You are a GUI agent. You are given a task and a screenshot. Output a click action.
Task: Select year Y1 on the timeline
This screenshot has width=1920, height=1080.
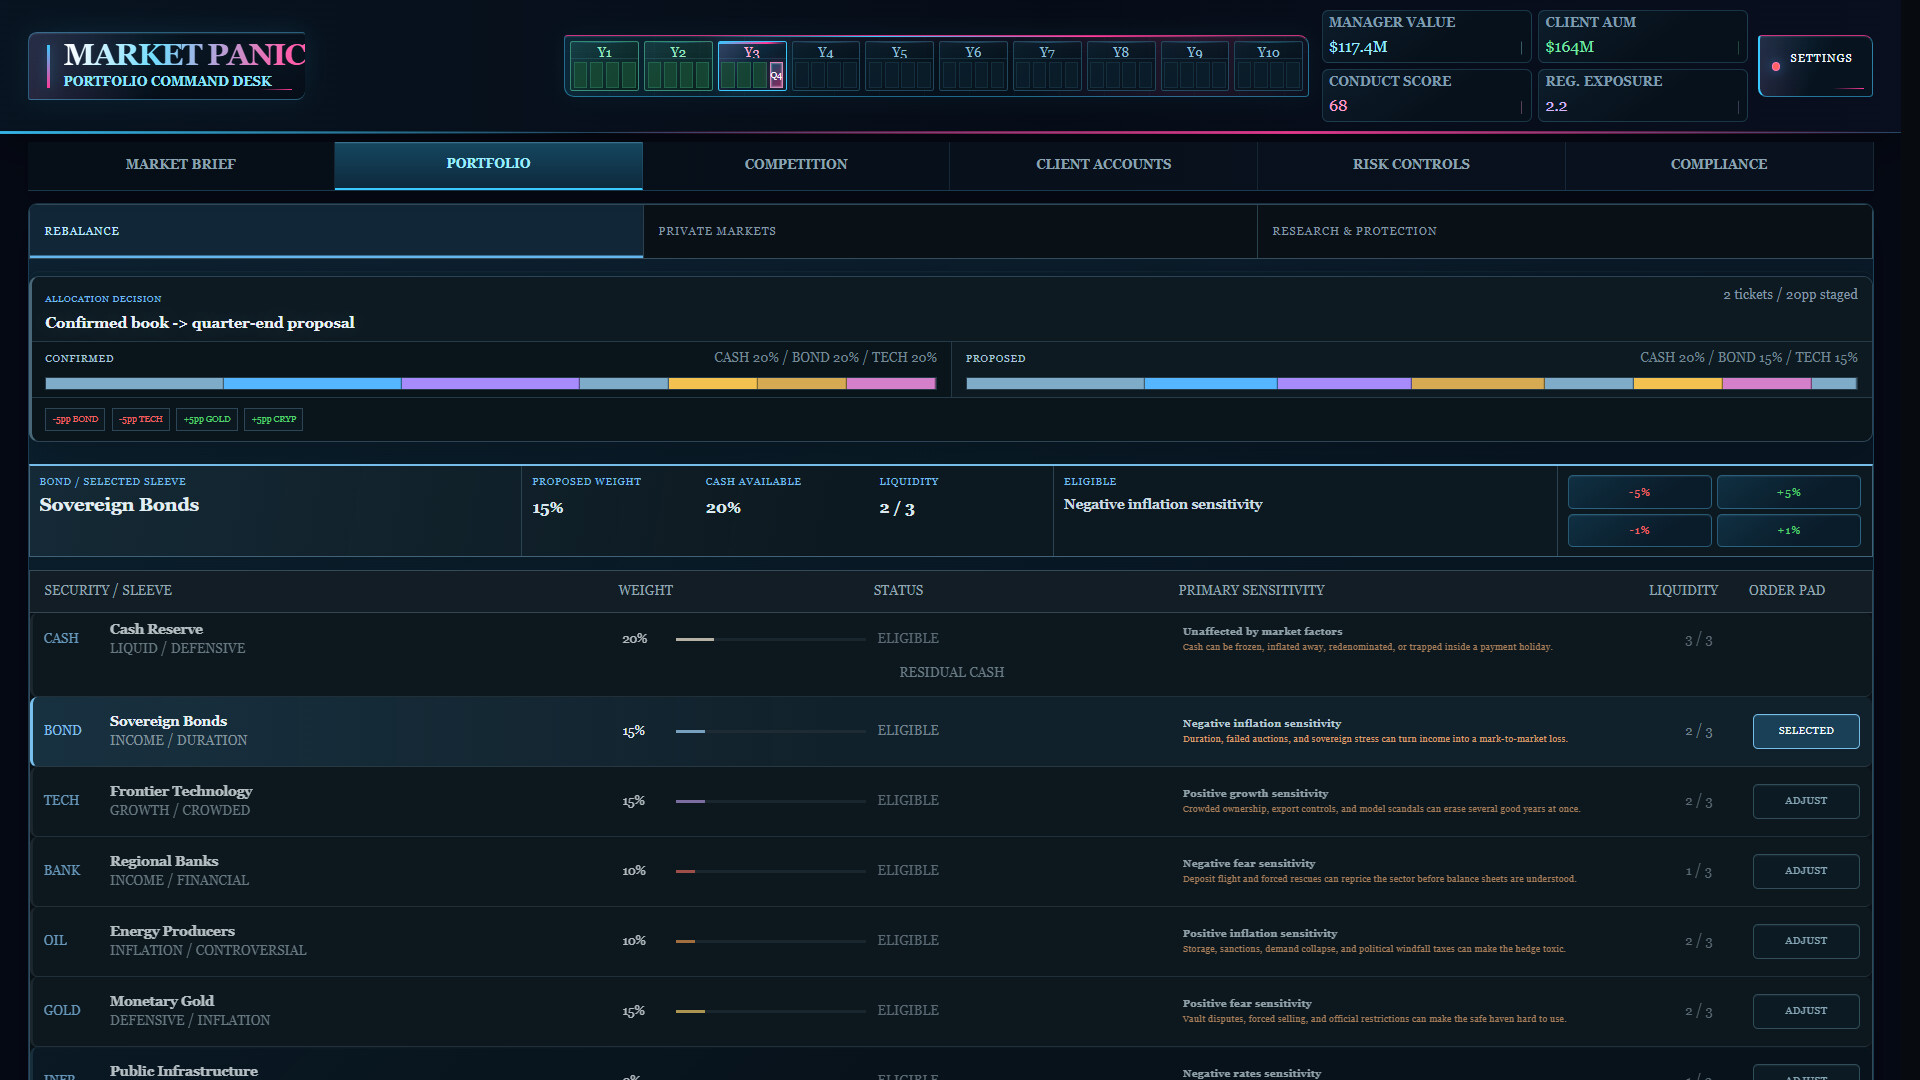(x=604, y=66)
